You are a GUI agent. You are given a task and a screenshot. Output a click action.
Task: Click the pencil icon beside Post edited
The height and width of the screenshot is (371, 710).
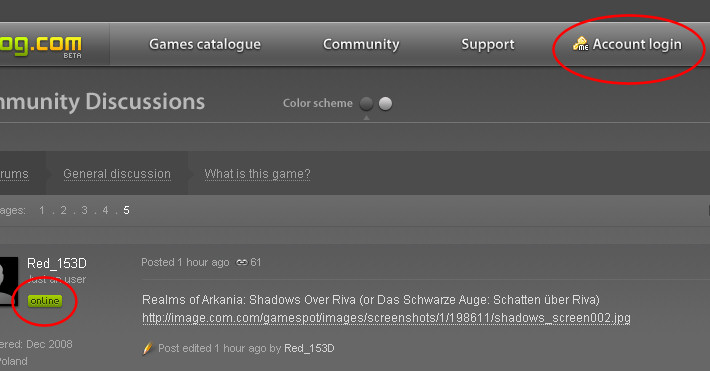coord(147,348)
